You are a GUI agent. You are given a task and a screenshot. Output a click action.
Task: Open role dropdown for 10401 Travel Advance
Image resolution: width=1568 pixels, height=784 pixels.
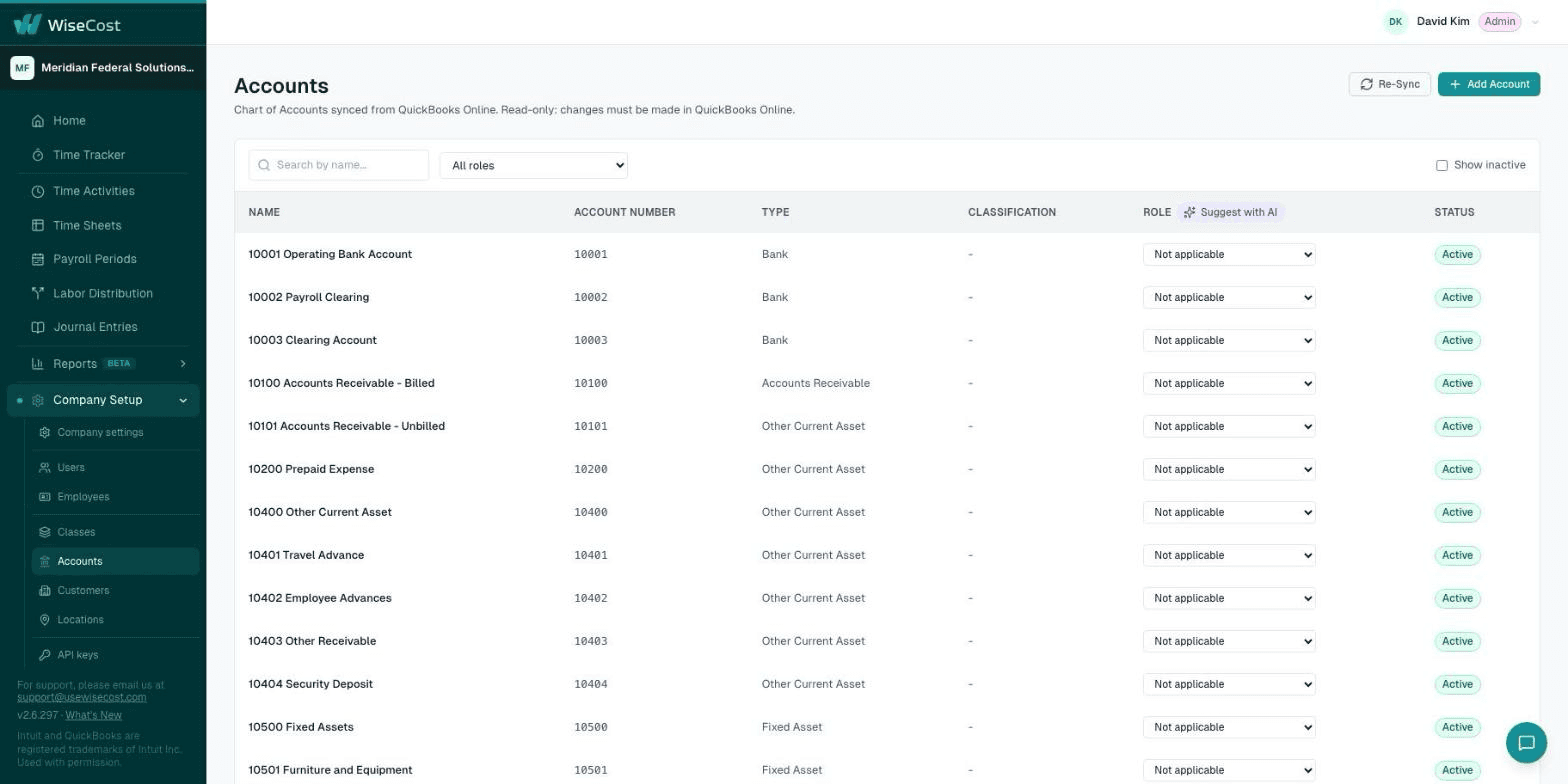point(1229,556)
